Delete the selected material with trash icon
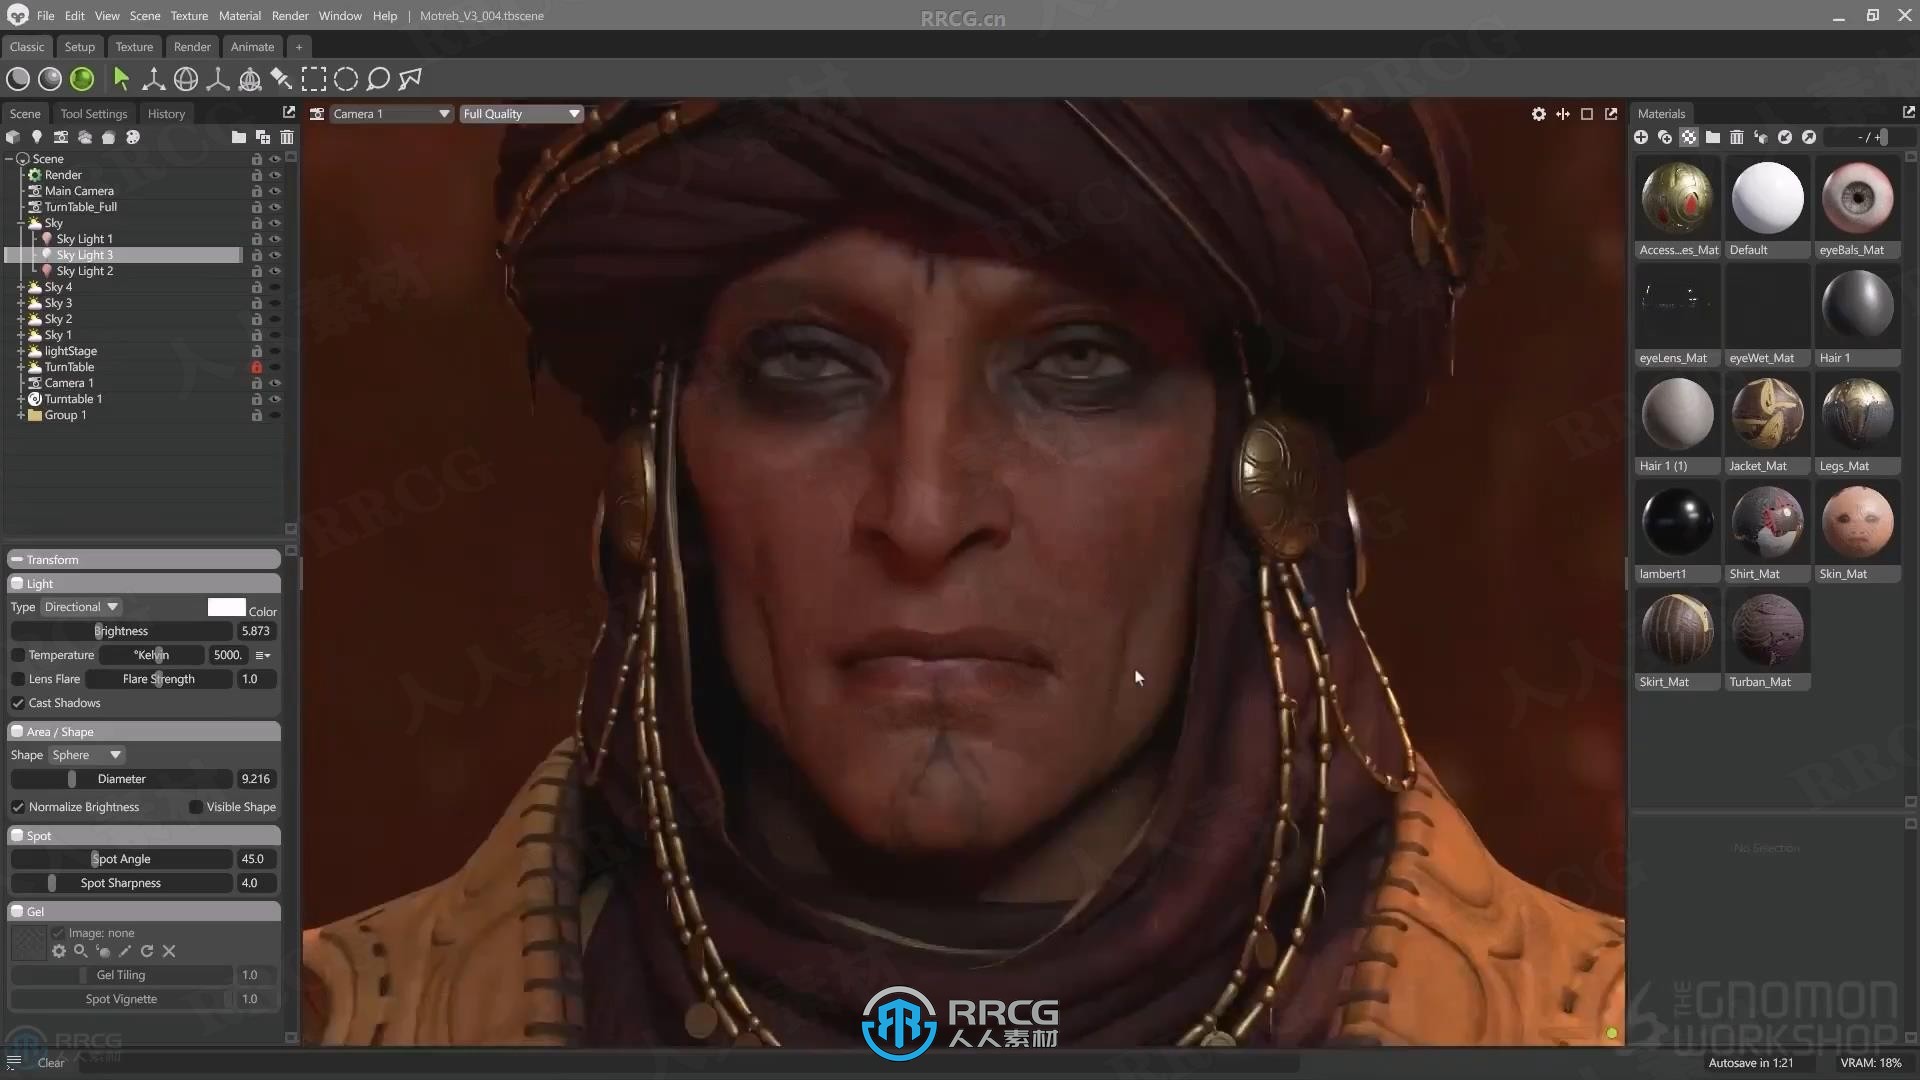The image size is (1920, 1080). click(x=1737, y=137)
